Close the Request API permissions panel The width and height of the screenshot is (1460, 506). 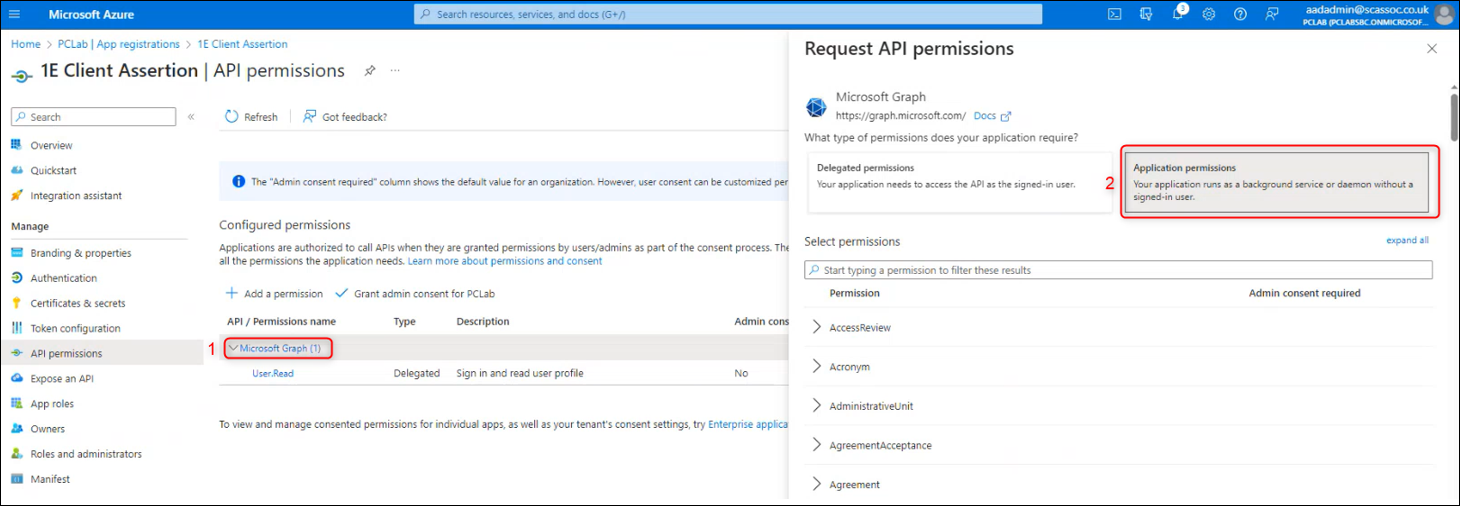(1431, 49)
